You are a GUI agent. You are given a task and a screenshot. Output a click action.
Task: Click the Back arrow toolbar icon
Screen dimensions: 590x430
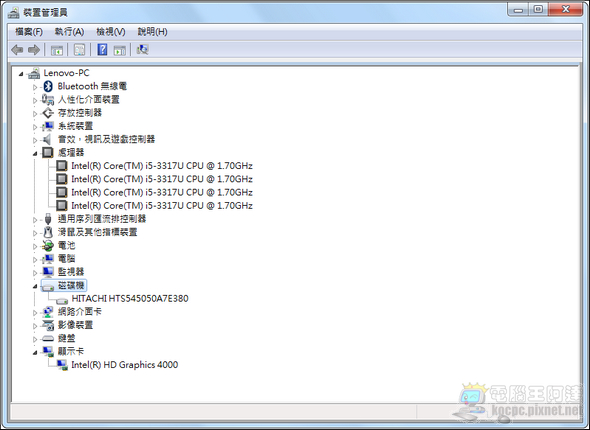coord(17,50)
